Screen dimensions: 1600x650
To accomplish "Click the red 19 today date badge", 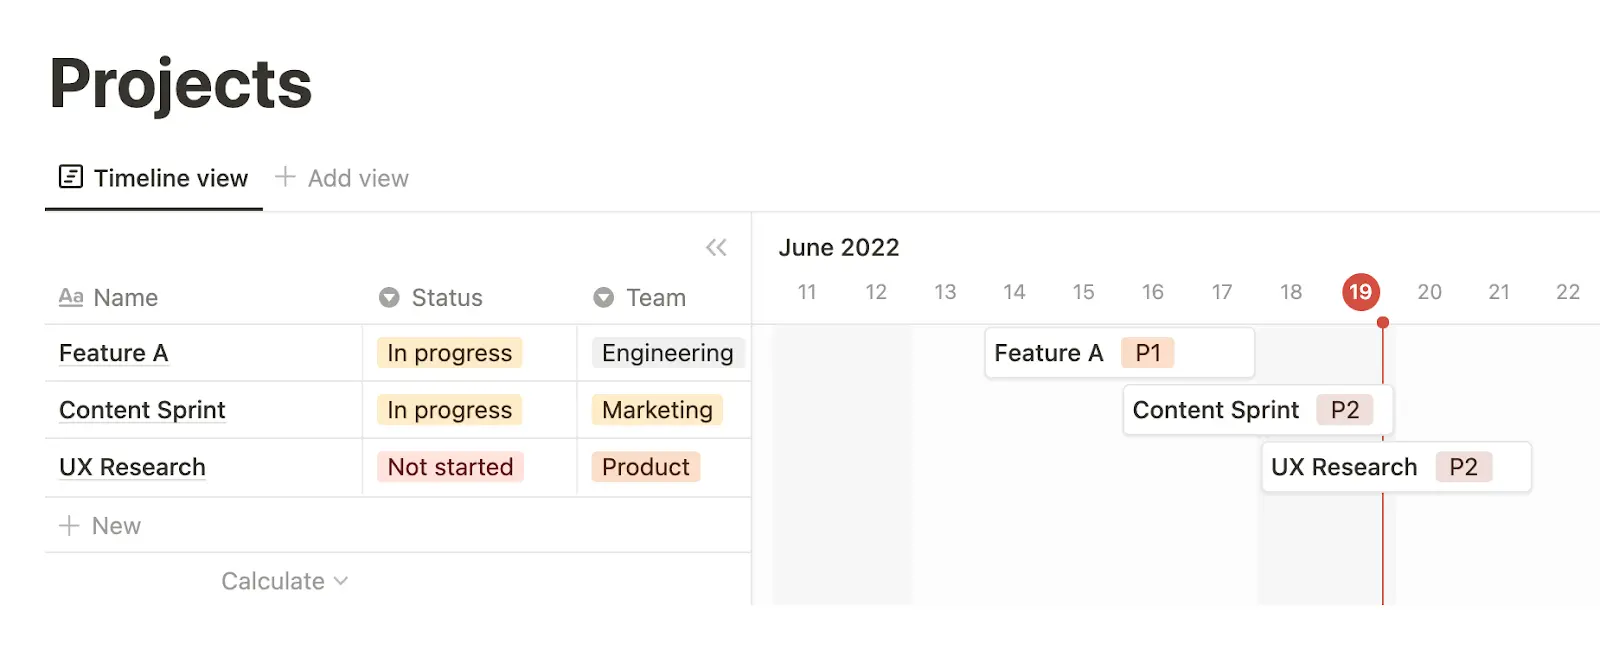I will [x=1360, y=292].
